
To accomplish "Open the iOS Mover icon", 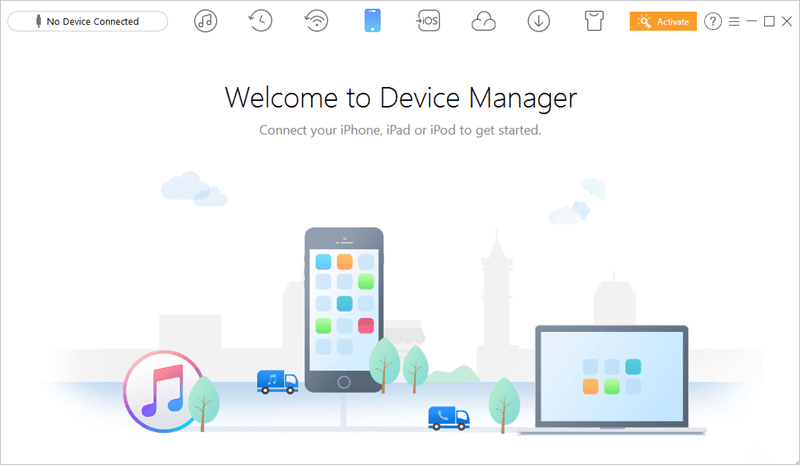I will click(428, 21).
